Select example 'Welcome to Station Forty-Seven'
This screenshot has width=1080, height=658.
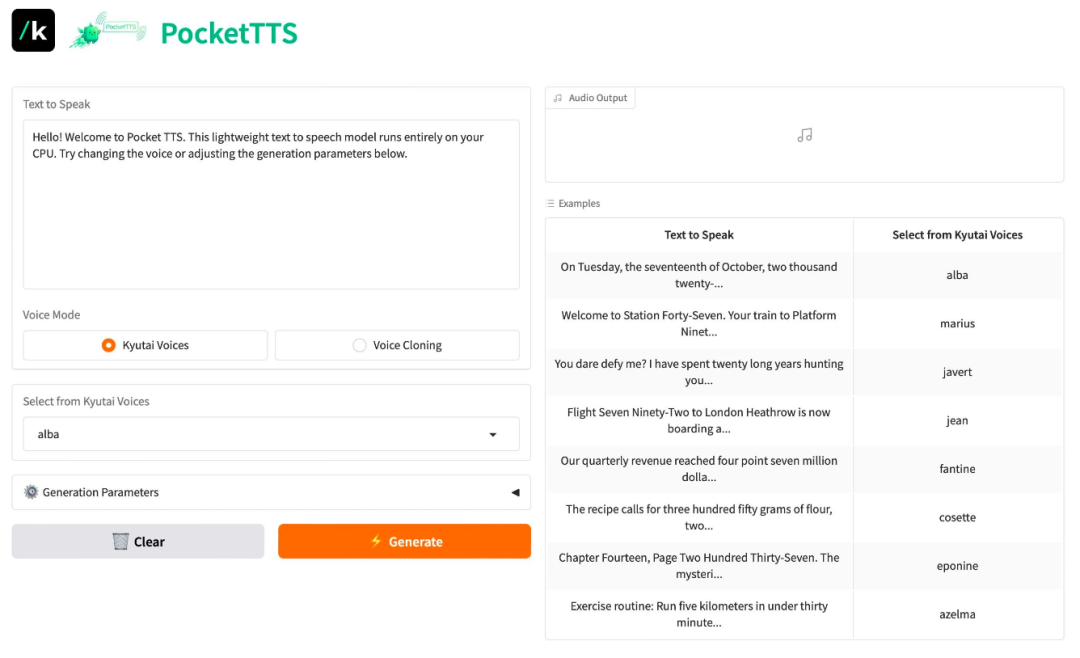699,323
